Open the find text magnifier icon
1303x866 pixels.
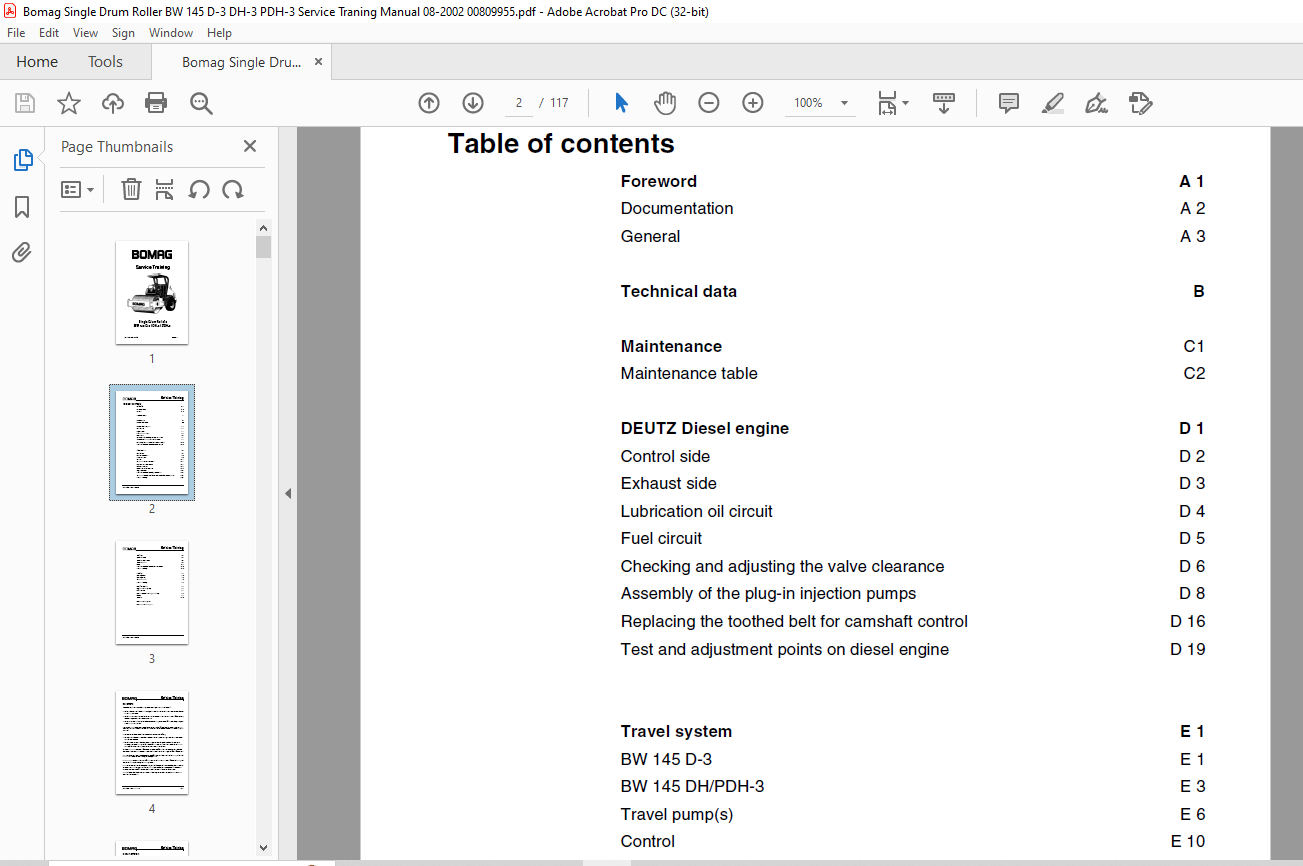(x=201, y=103)
